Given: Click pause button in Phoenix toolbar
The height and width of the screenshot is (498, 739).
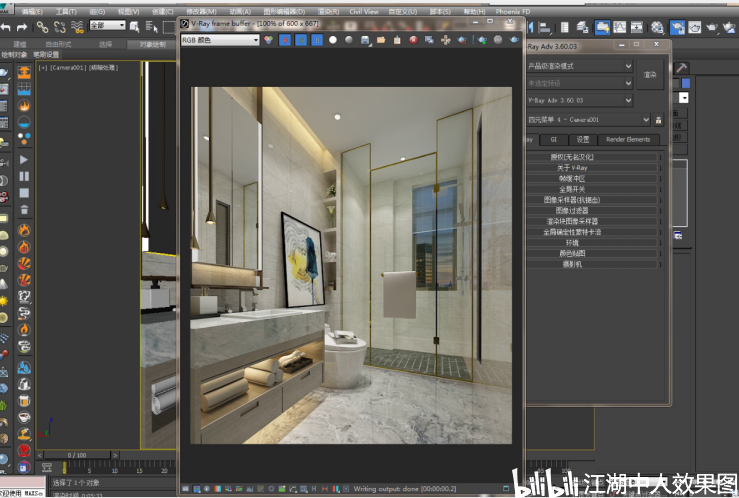Looking at the screenshot, I should [24, 176].
